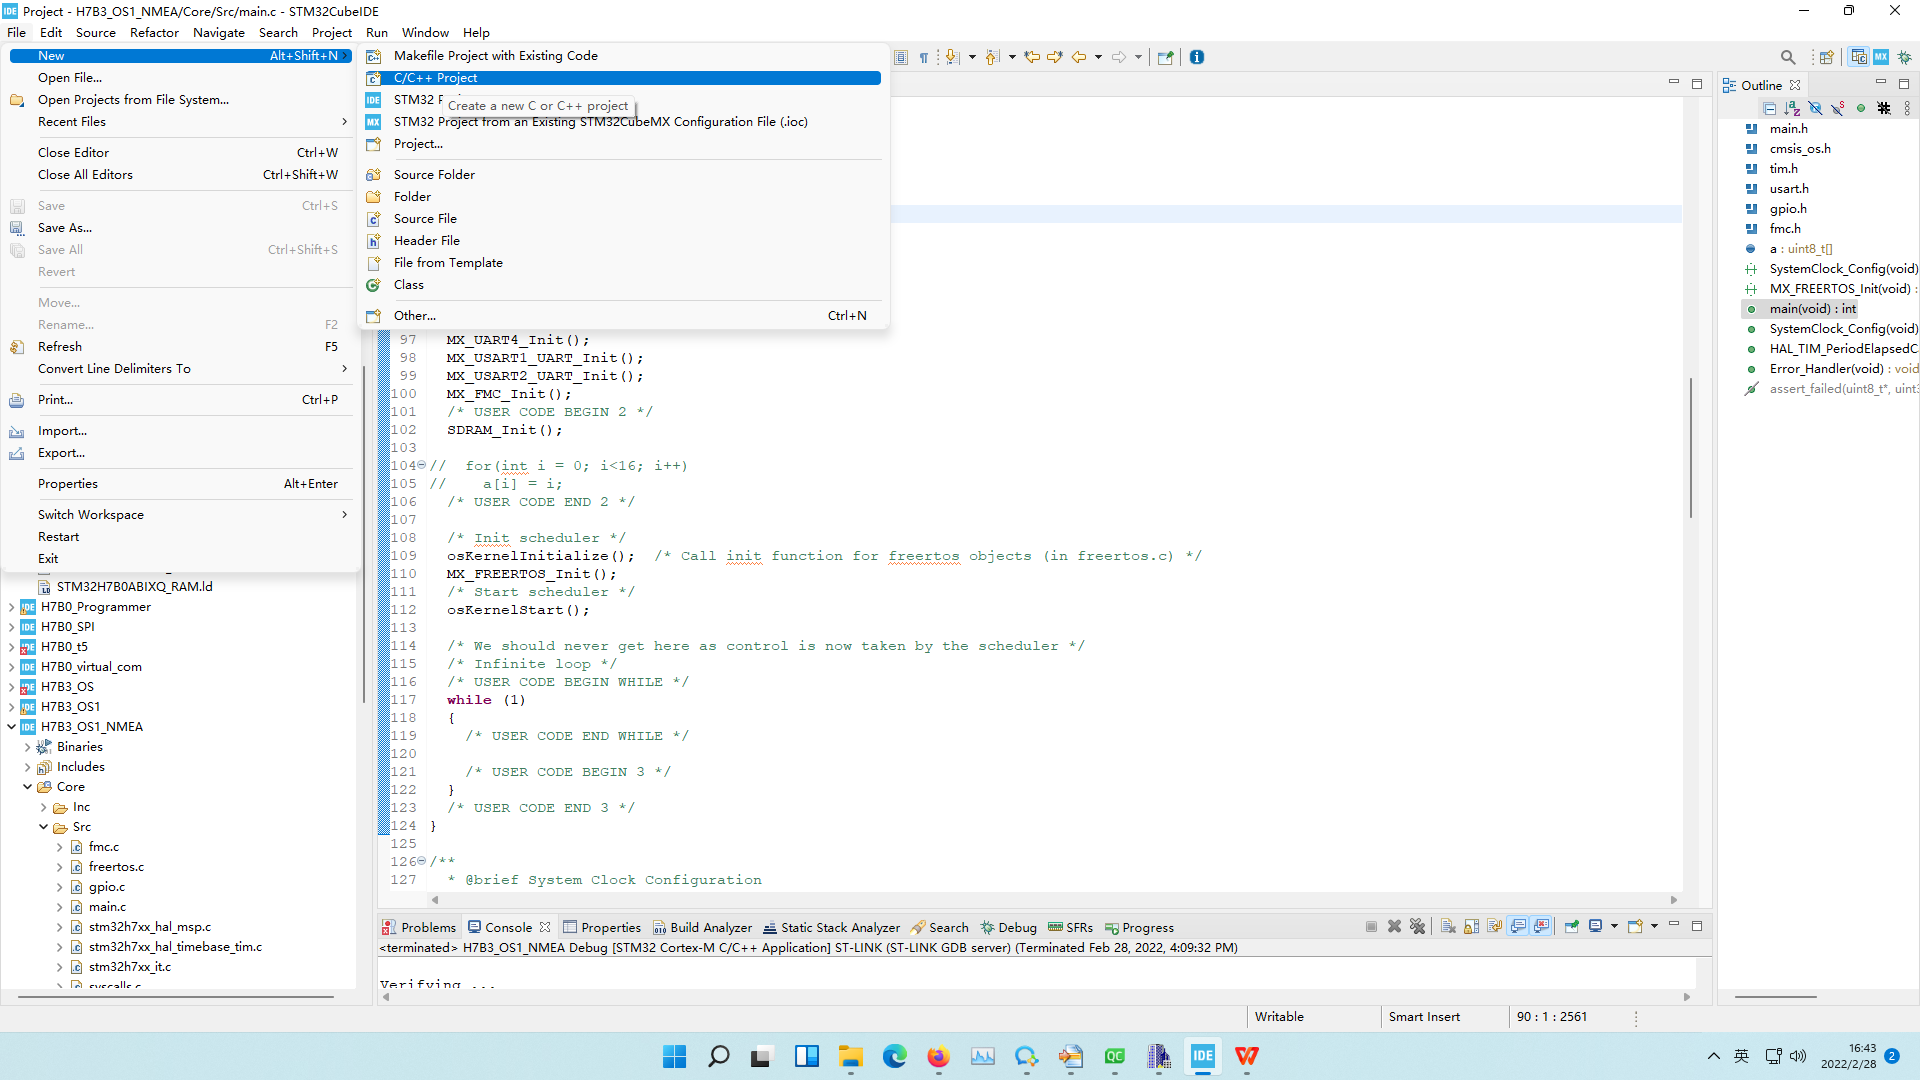Toggle alphabetical sort in Outline view
The width and height of the screenshot is (1920, 1080).
(1792, 108)
